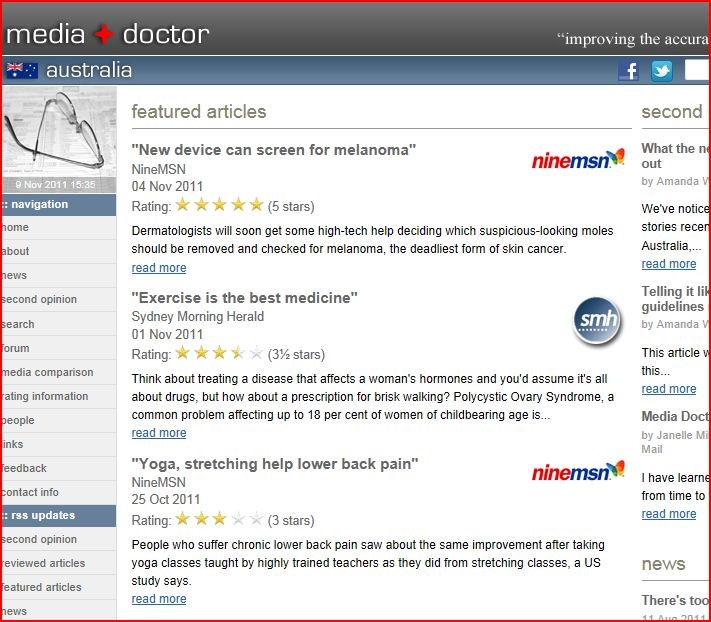711x622 pixels.
Task: Open media comparison page
Action: click(58, 372)
